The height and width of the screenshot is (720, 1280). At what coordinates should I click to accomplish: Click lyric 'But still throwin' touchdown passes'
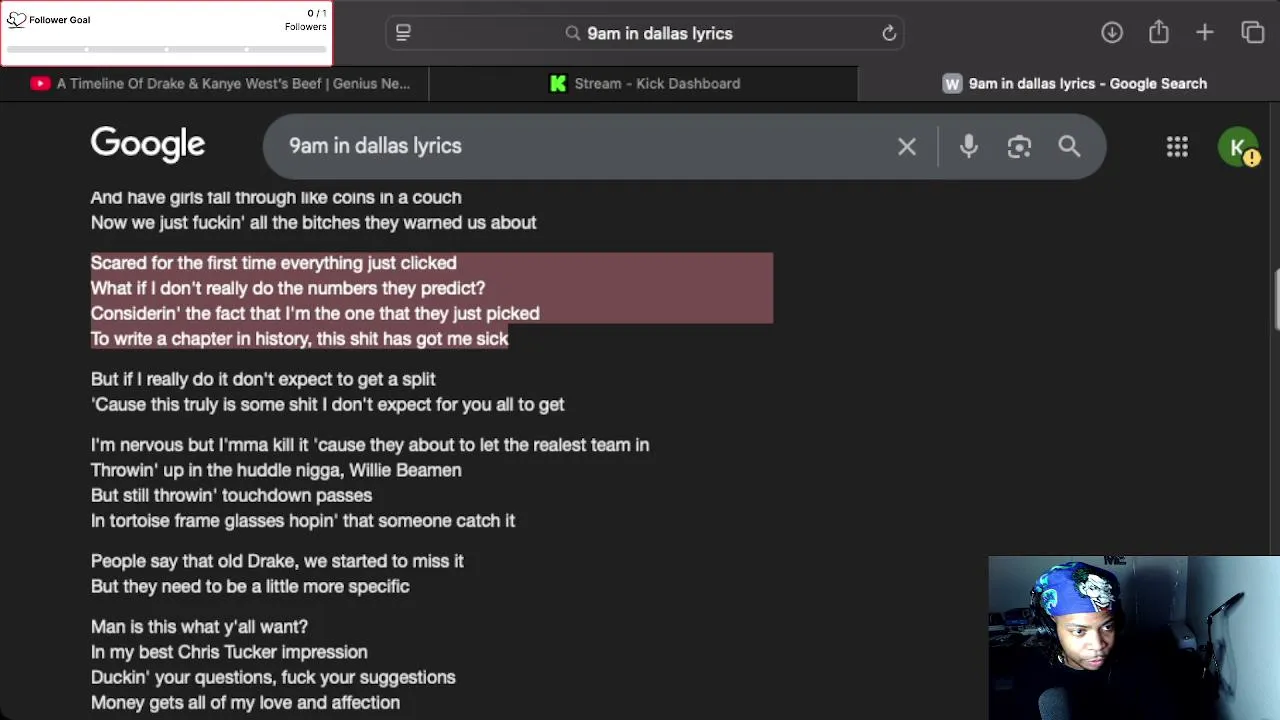tap(231, 496)
